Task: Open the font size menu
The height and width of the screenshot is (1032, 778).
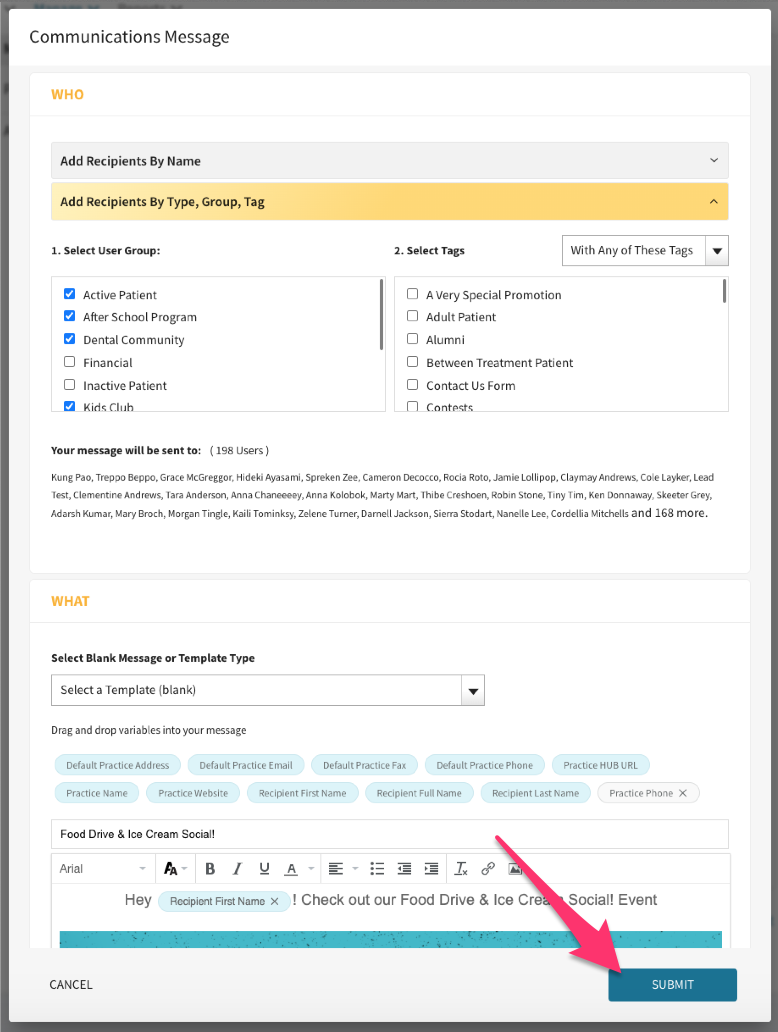Action: pyautogui.click(x=174, y=869)
